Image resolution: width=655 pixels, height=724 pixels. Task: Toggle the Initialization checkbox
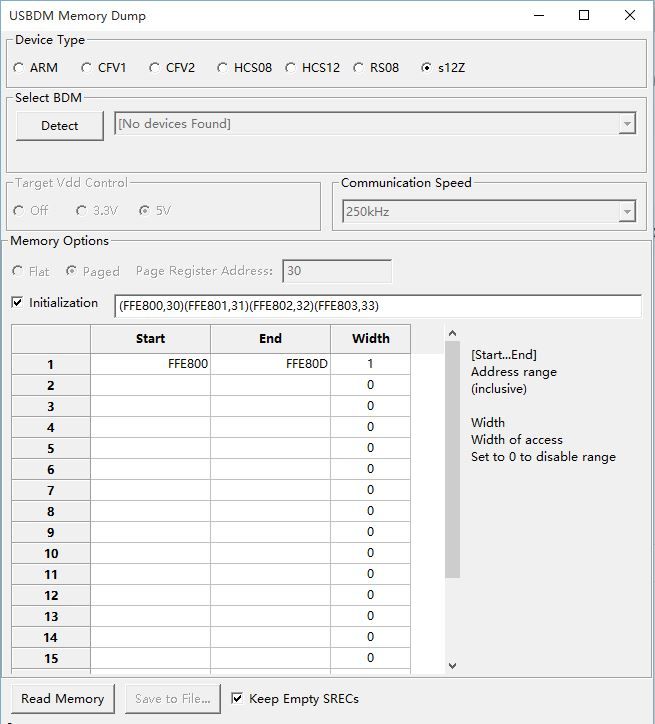click(17, 302)
